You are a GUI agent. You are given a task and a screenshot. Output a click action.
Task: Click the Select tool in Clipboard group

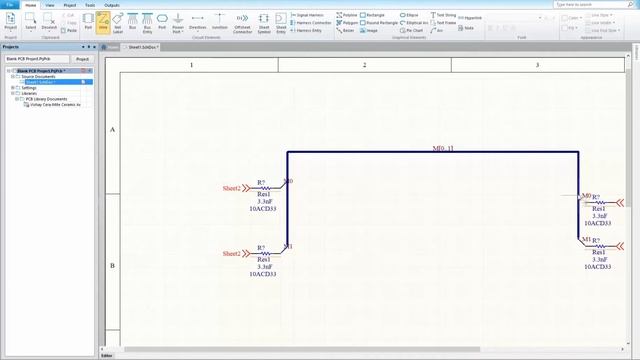coord(31,22)
